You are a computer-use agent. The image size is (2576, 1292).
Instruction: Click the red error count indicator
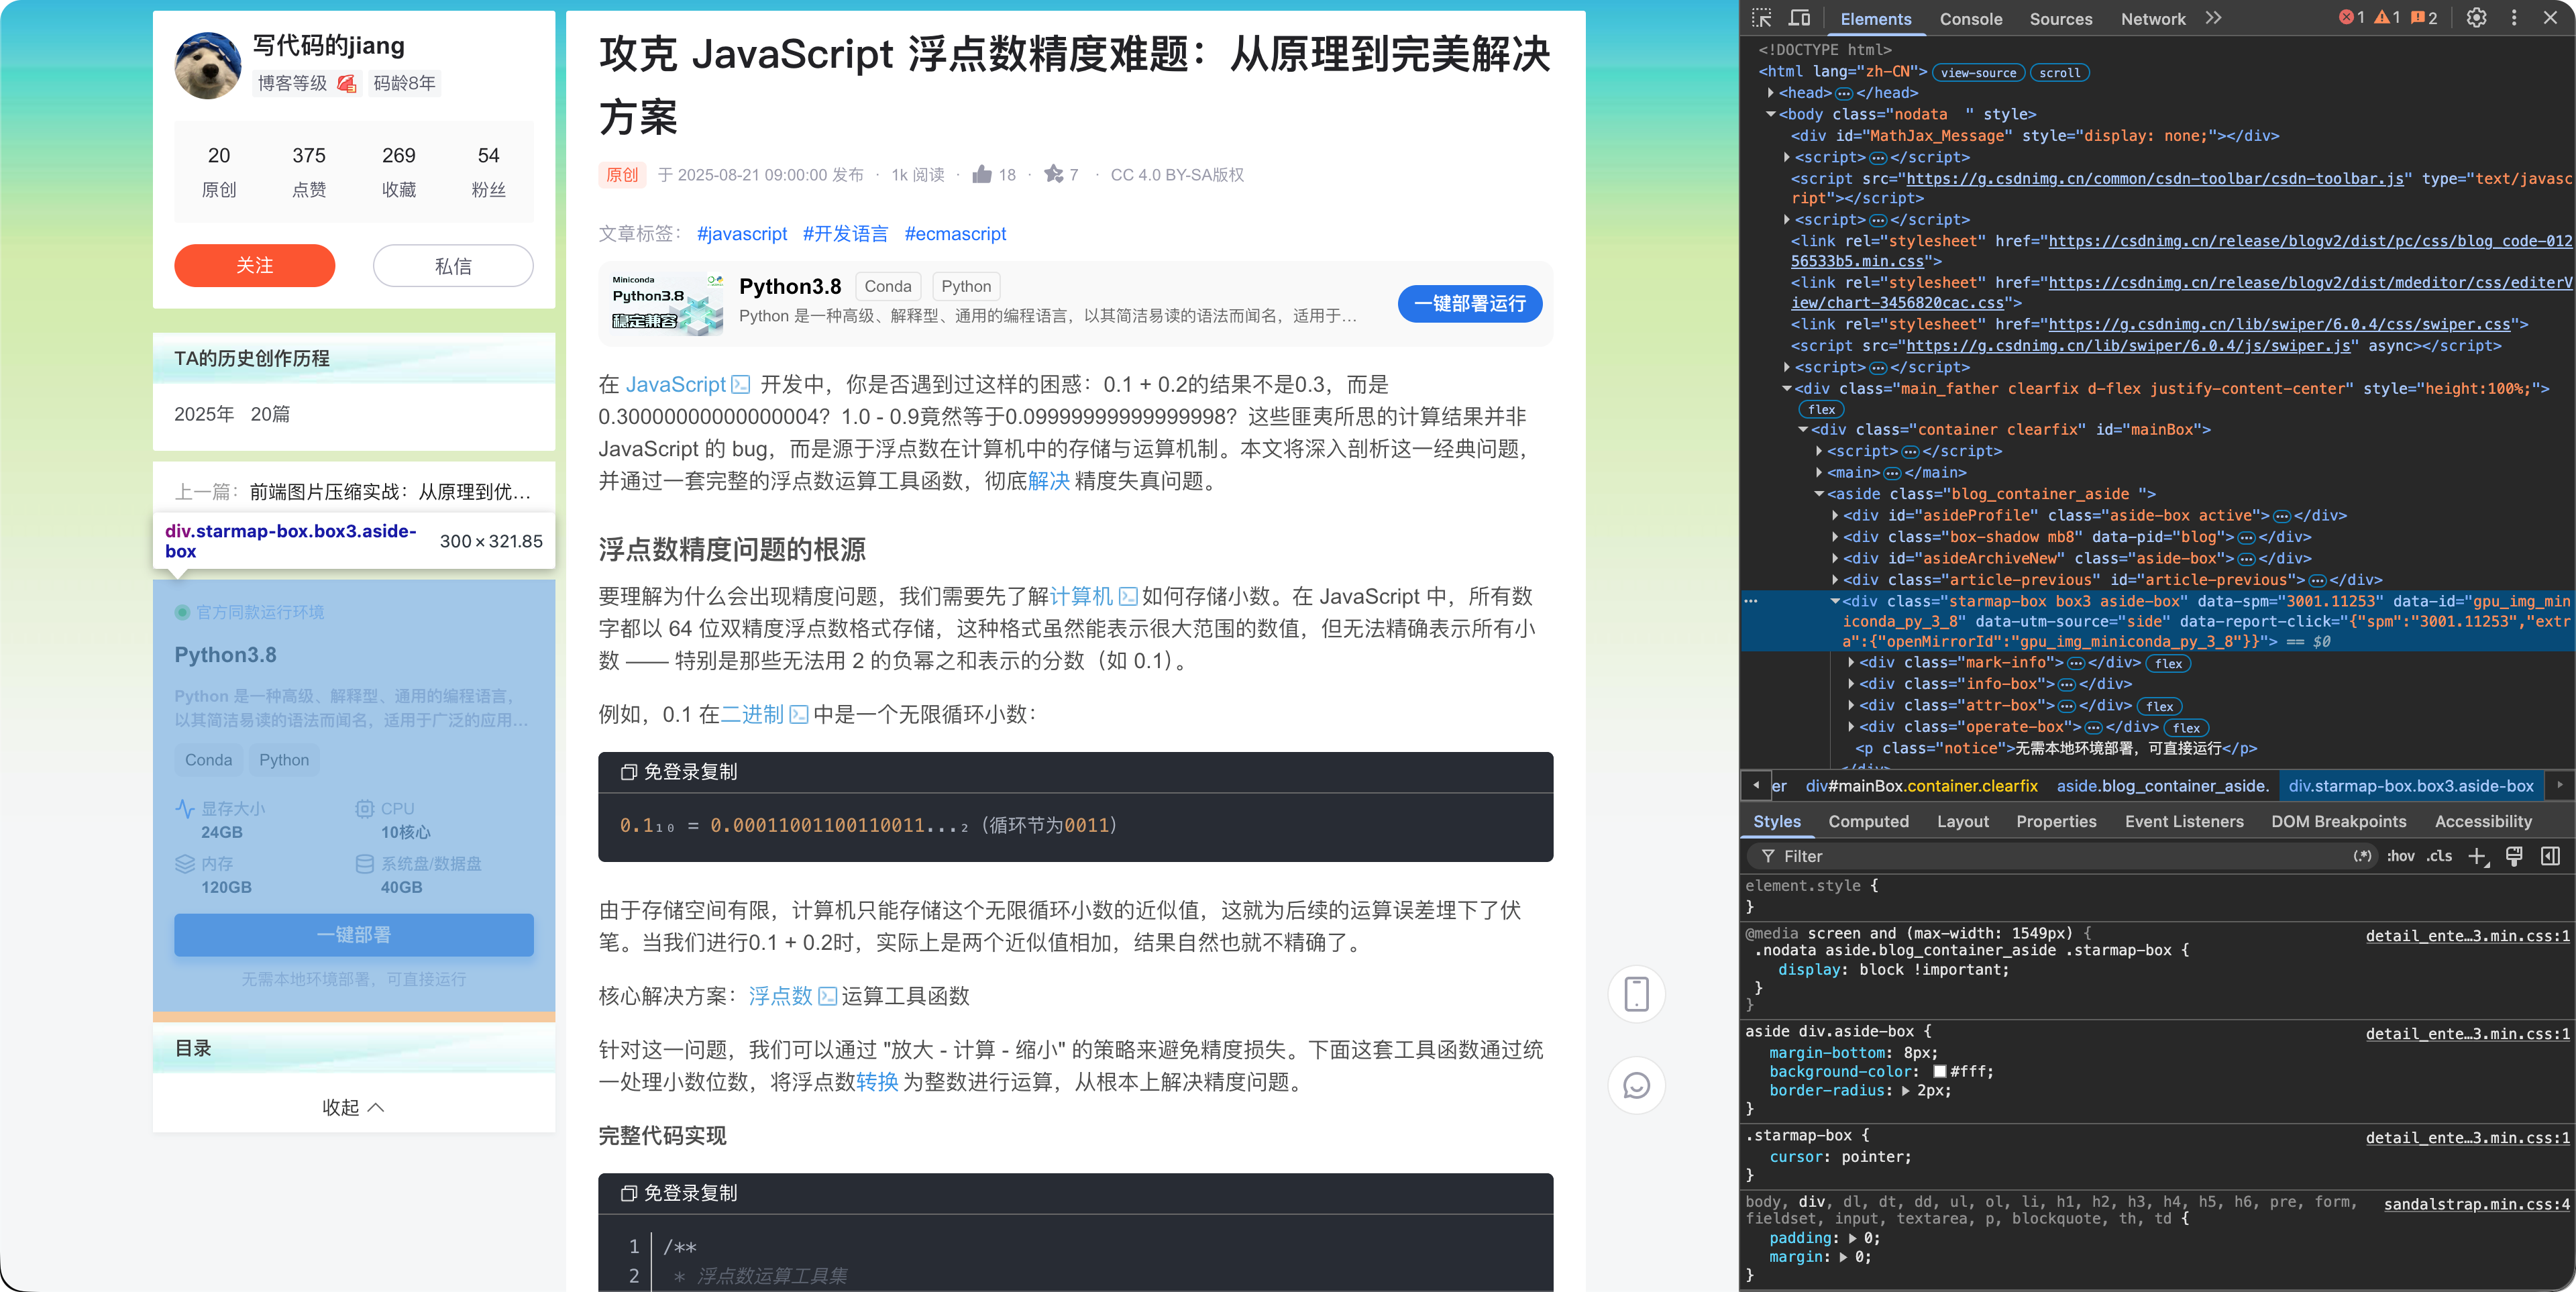click(2352, 18)
